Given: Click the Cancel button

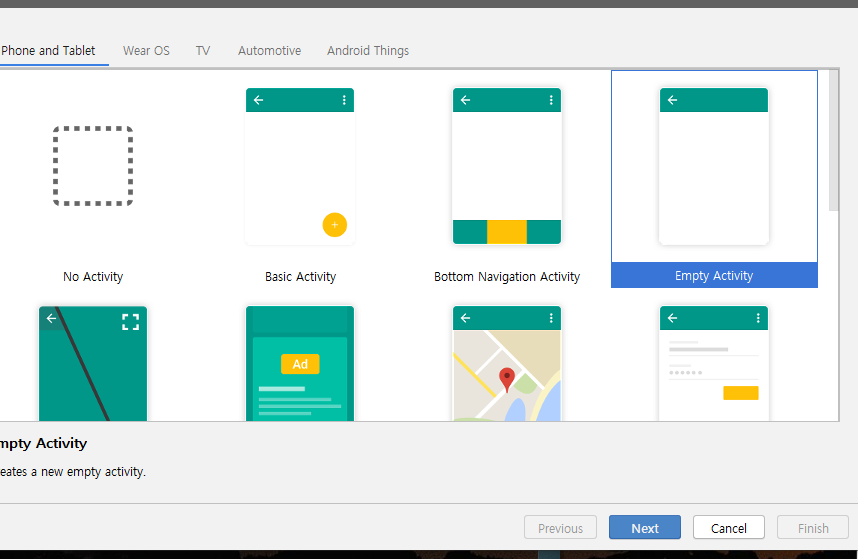Looking at the screenshot, I should click(x=728, y=528).
